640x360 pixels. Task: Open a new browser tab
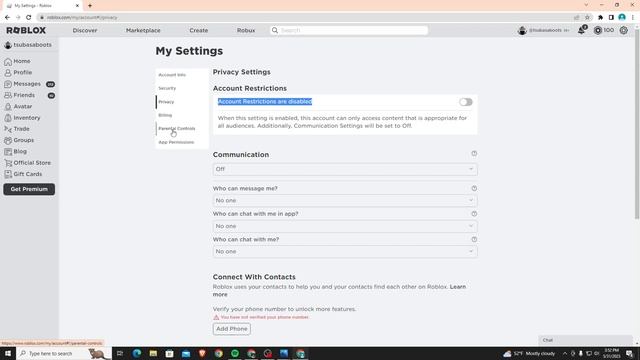click(90, 6)
